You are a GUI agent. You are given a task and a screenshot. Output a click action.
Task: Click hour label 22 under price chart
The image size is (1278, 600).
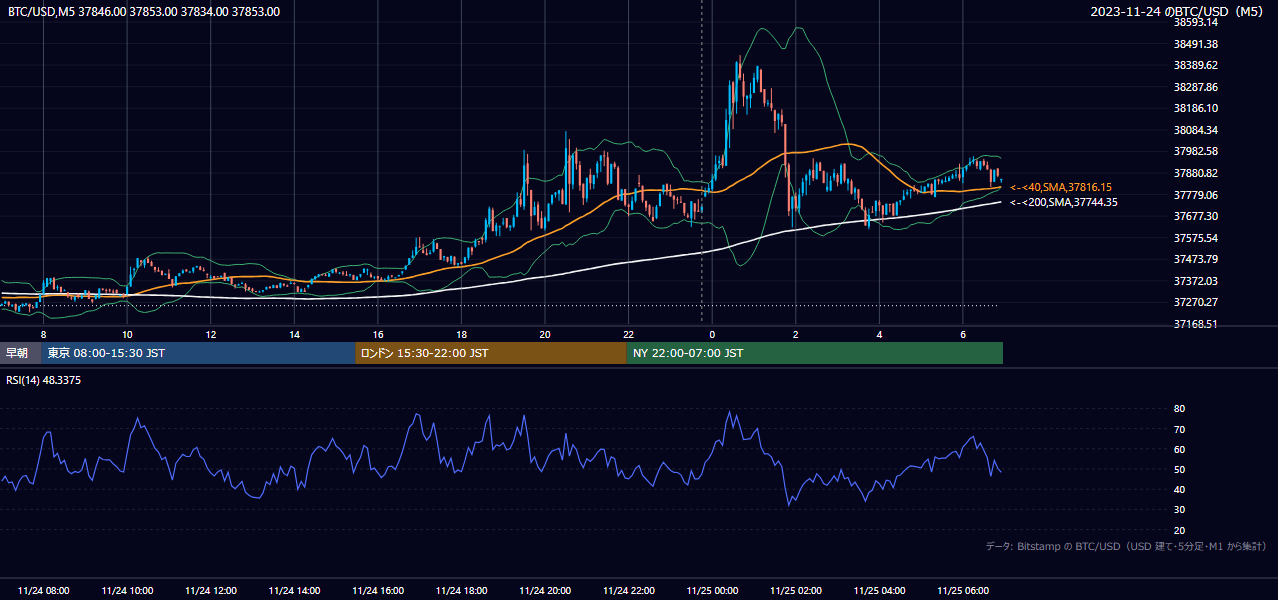click(628, 334)
